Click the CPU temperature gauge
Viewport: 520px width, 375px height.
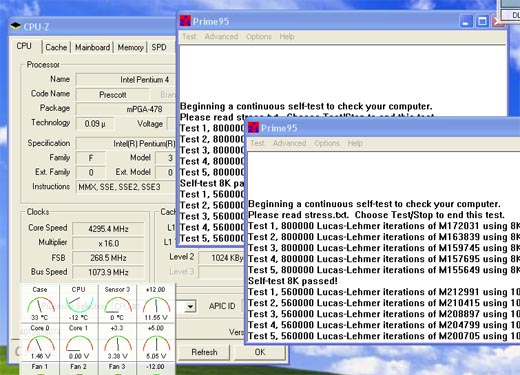tap(79, 303)
